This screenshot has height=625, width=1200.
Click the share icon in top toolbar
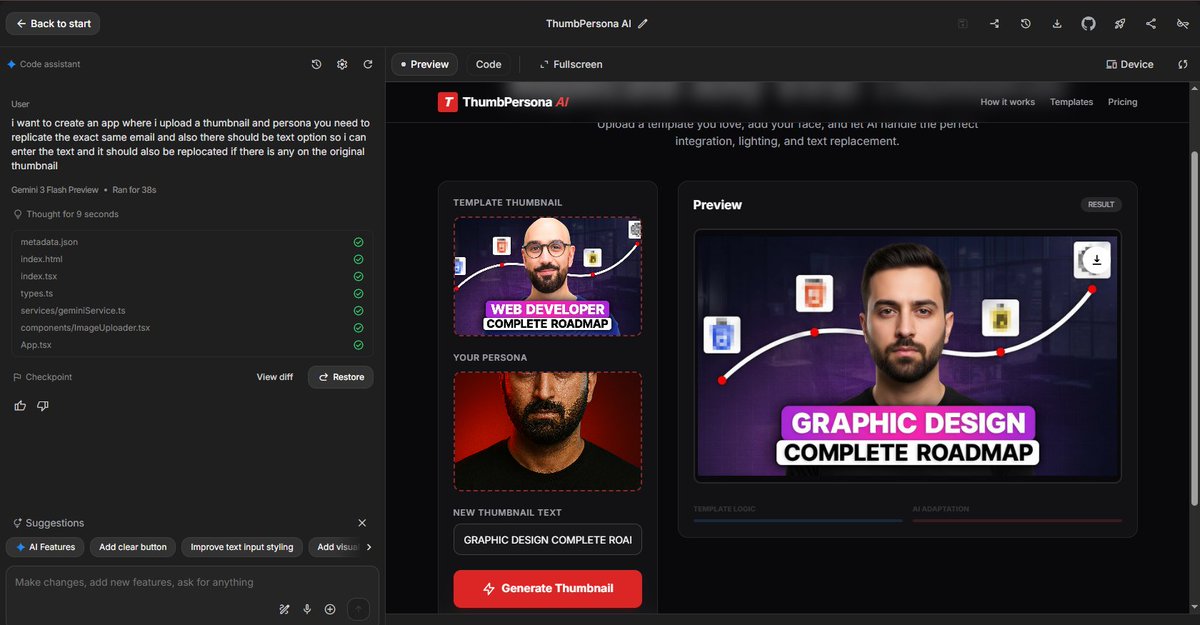pyautogui.click(x=1151, y=23)
